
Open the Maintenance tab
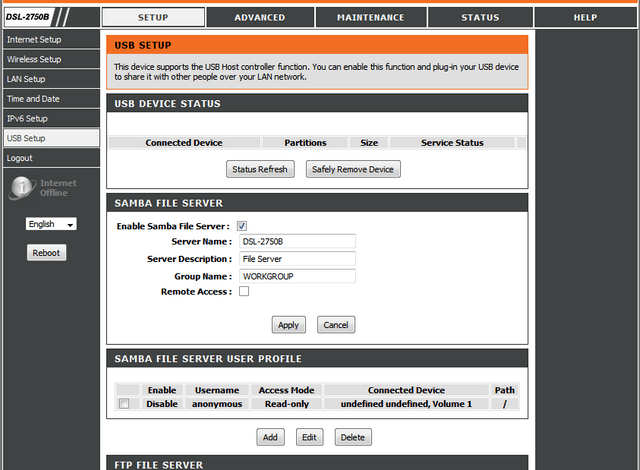(x=370, y=17)
